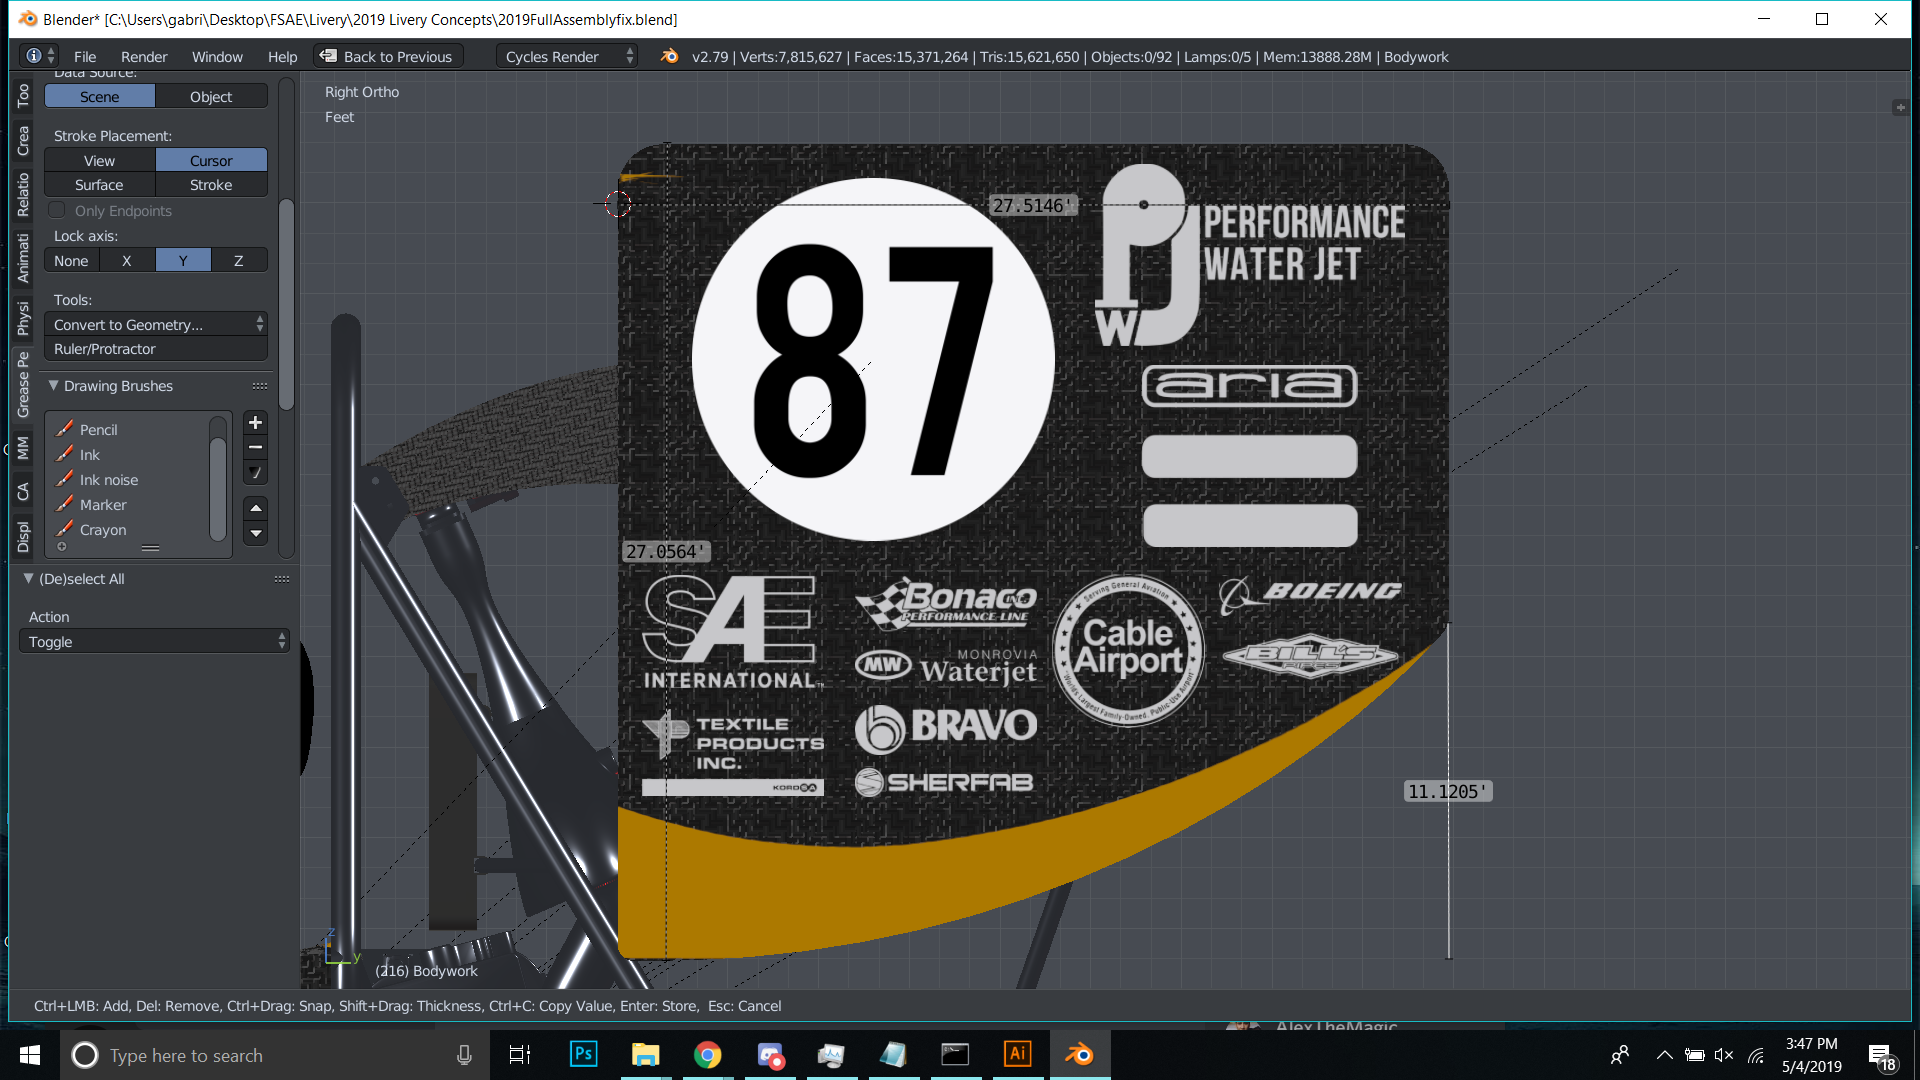Set stroke placement to Cursor

[x=211, y=160]
